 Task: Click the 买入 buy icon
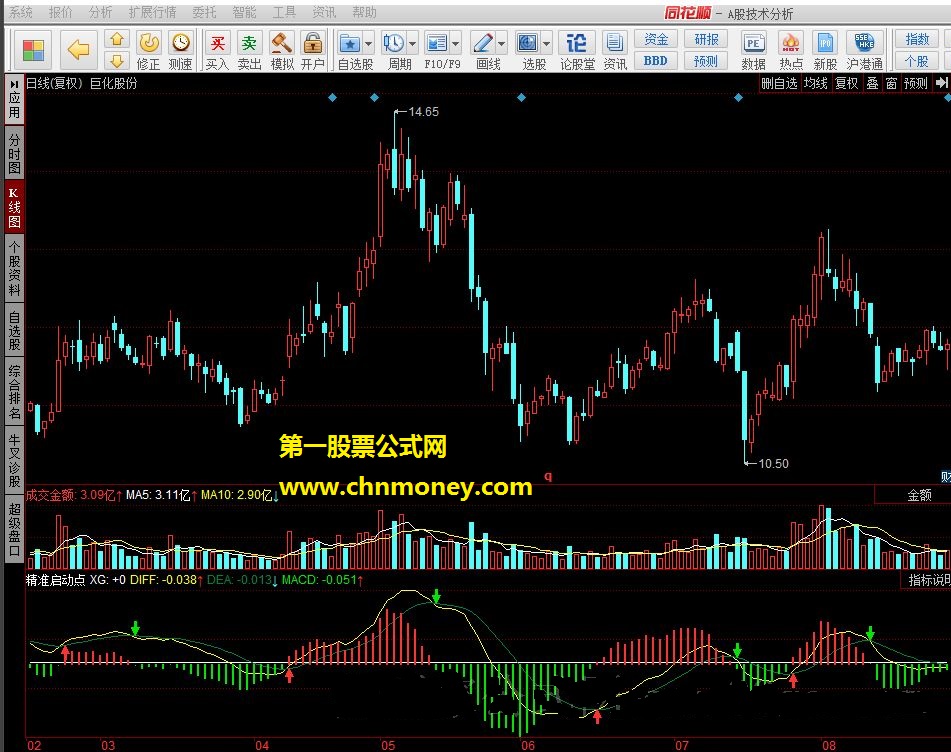point(217,50)
